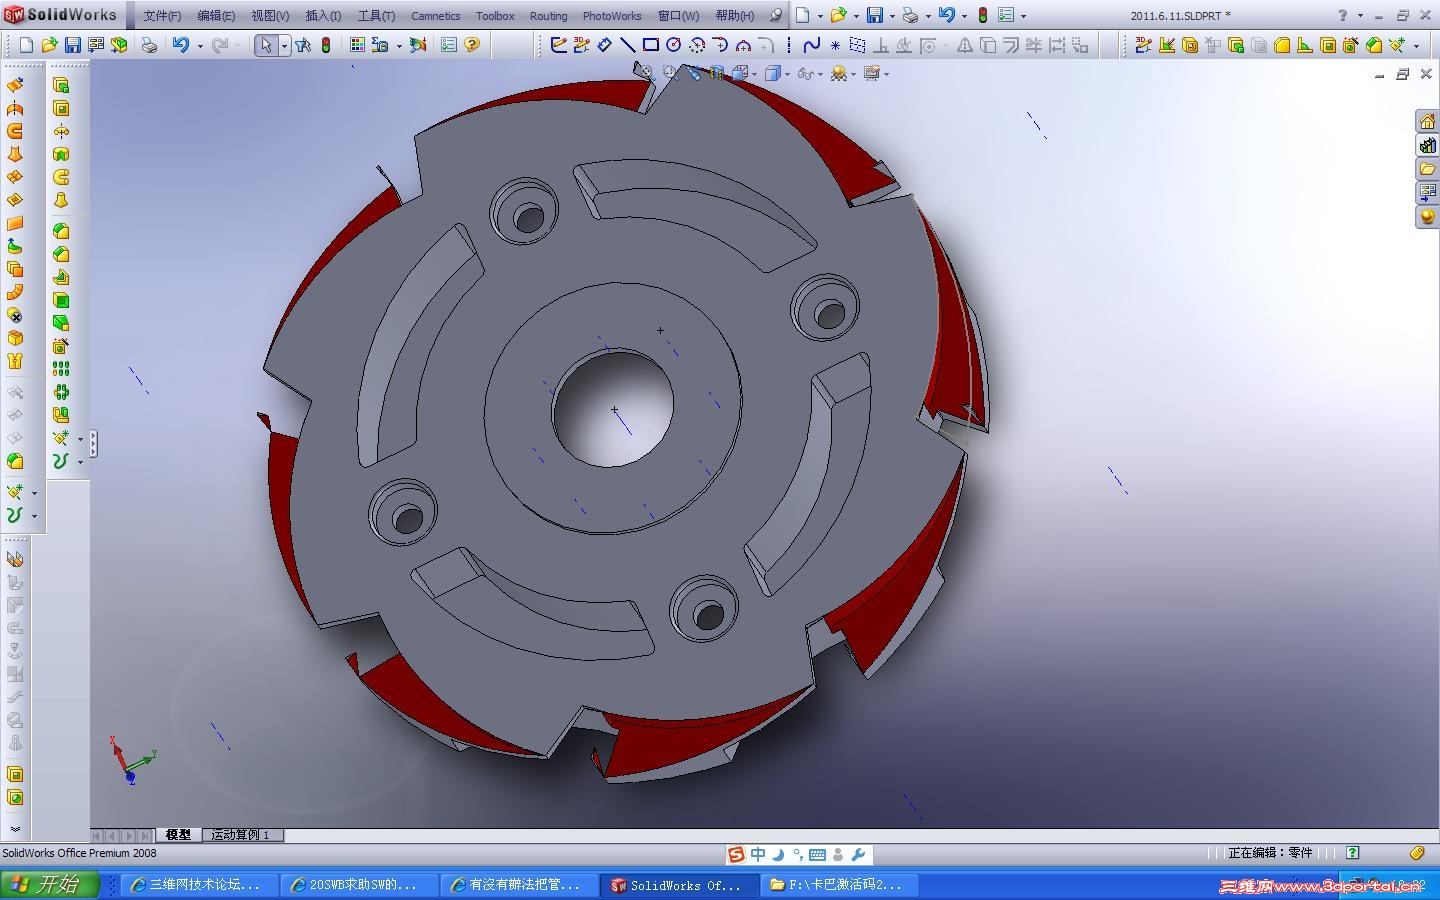Open F:\卡巴激活码 folder from taskbar

click(x=840, y=885)
